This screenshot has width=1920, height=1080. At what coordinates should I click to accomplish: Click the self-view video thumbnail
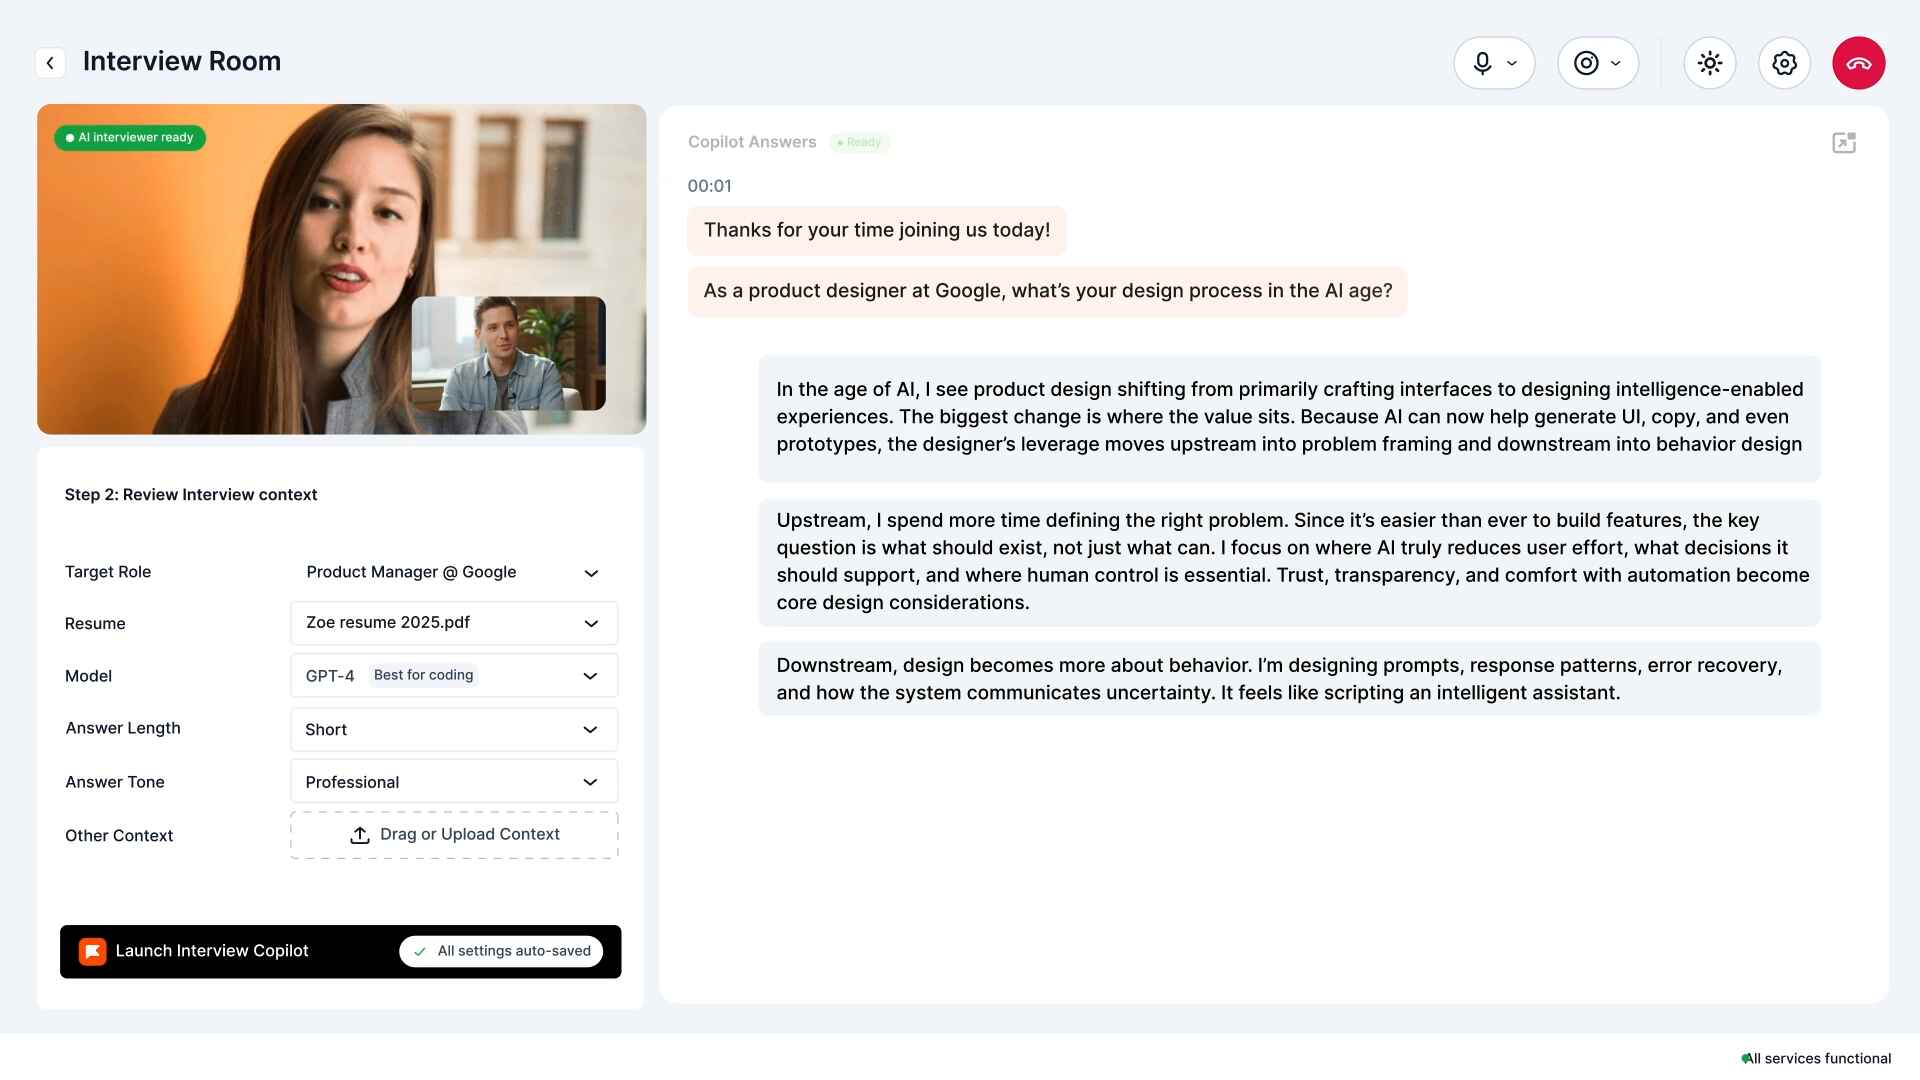tap(509, 352)
